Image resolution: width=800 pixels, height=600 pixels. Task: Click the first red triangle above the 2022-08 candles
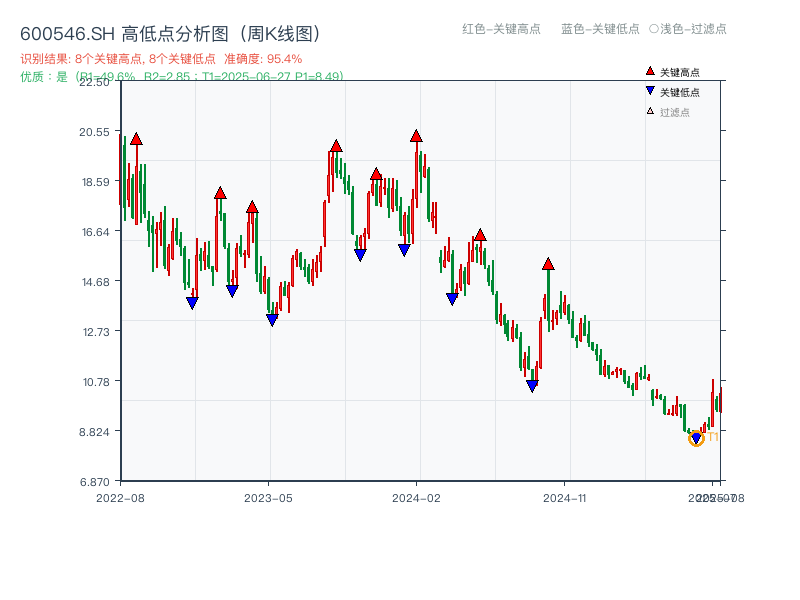coord(135,138)
